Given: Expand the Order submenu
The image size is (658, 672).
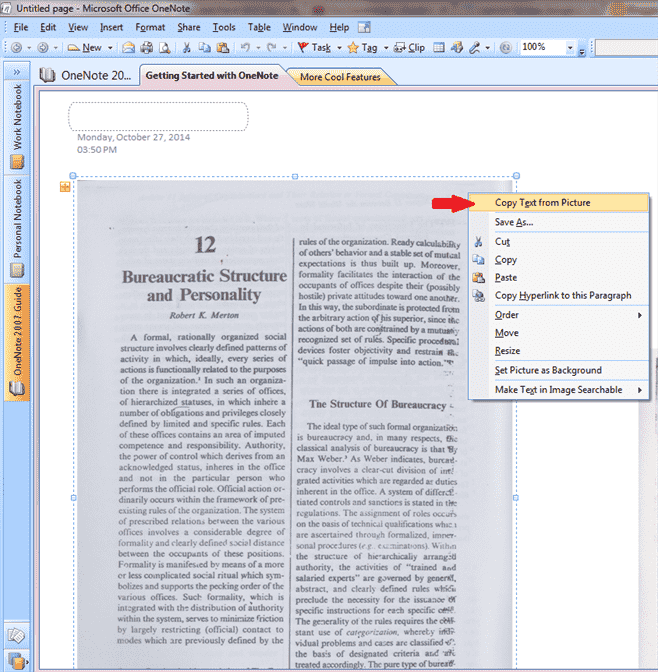Looking at the screenshot, I should tap(559, 315).
